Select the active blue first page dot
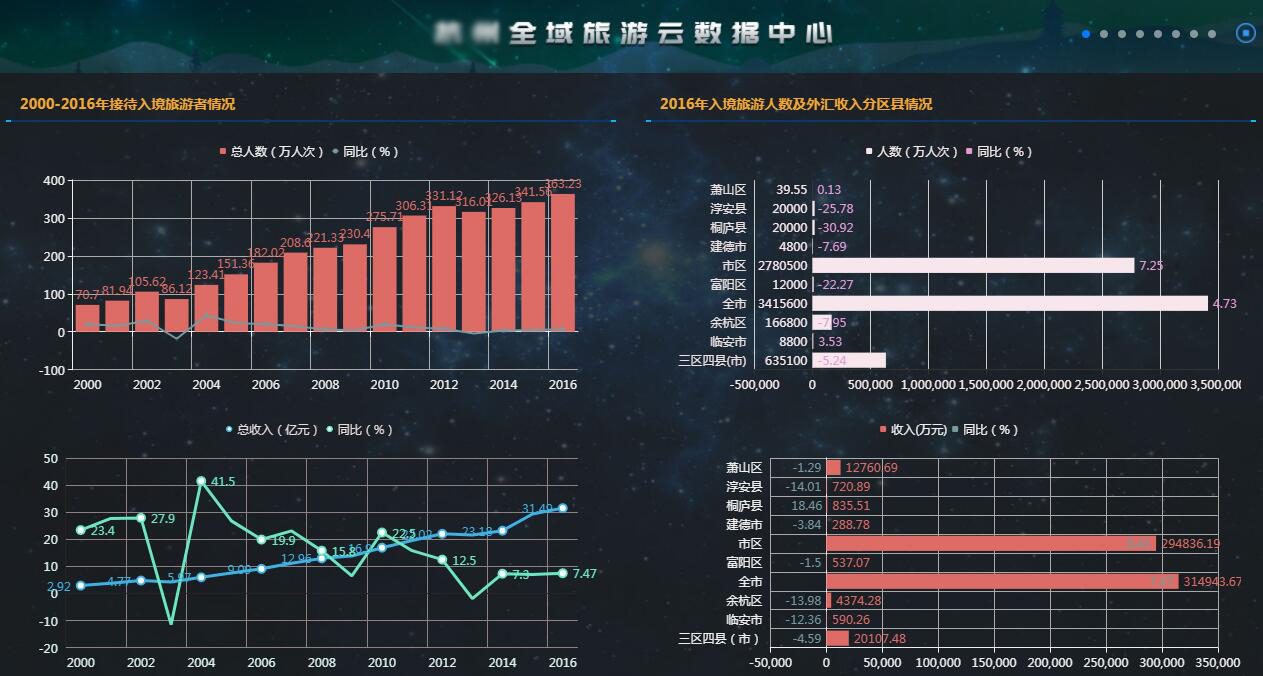This screenshot has width=1263, height=676. tap(1086, 34)
